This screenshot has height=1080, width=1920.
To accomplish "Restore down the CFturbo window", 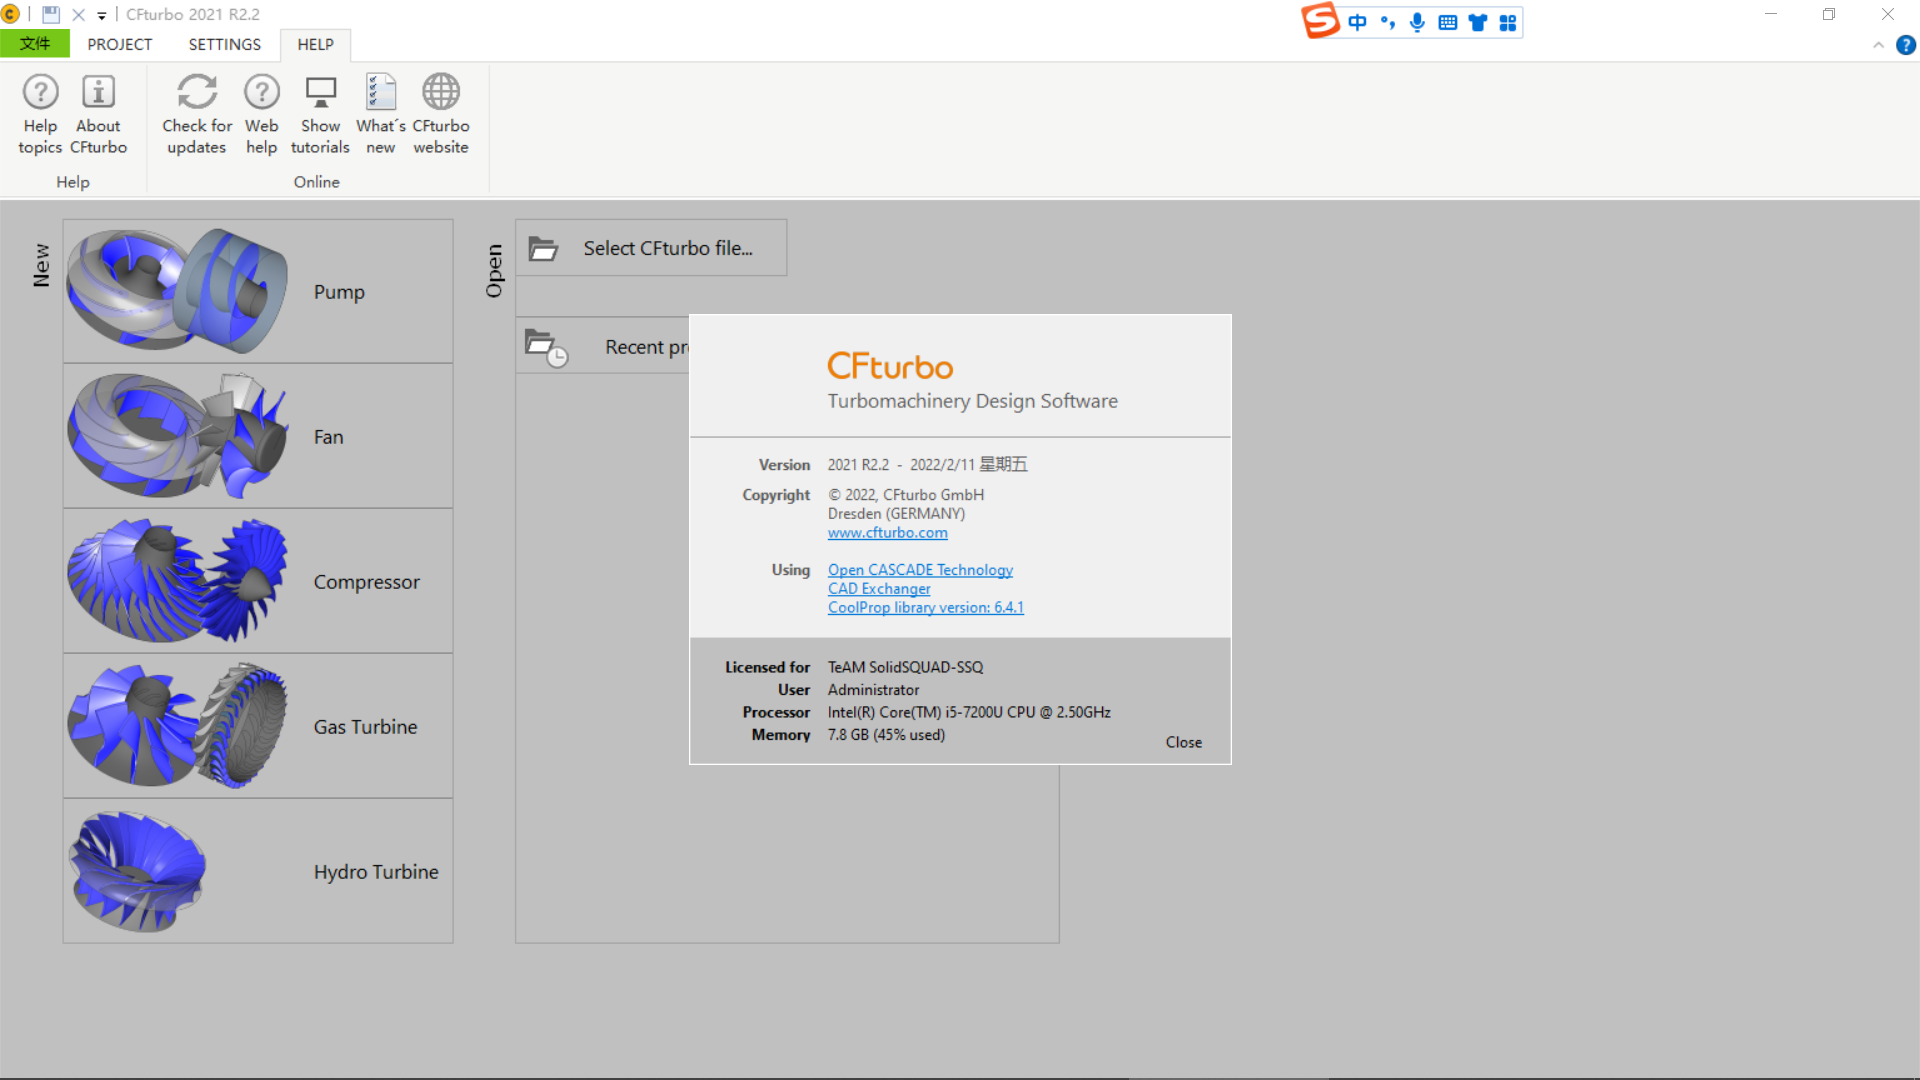I will pos(1829,15).
